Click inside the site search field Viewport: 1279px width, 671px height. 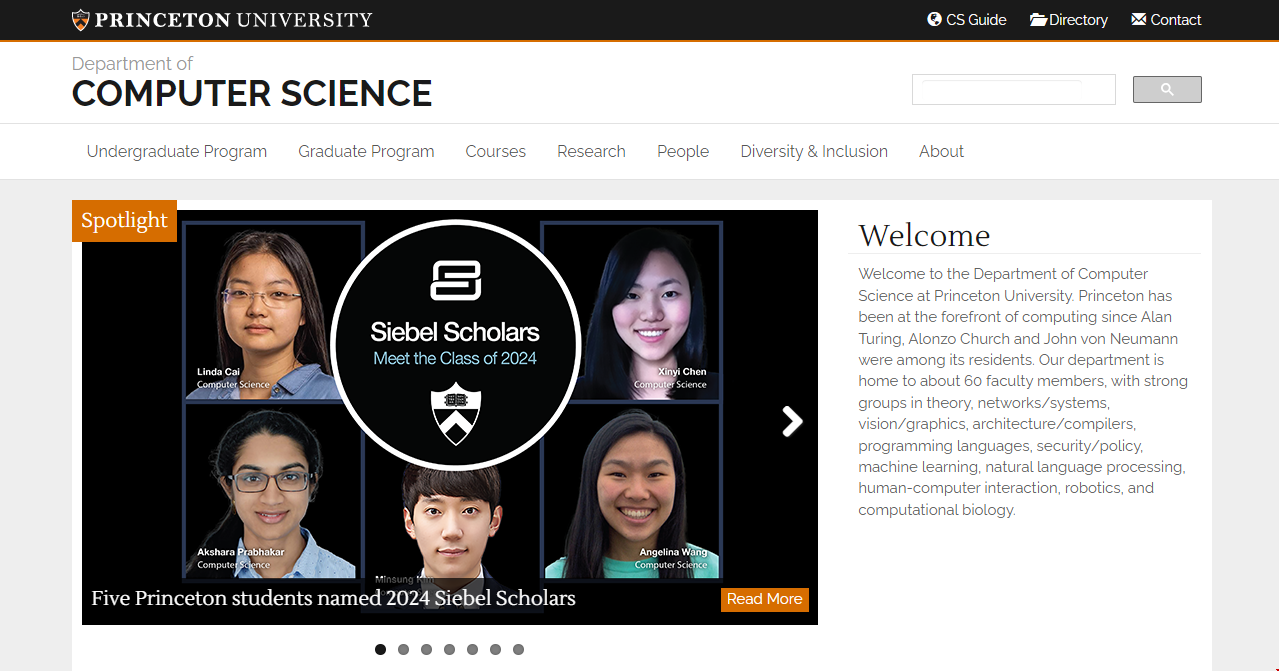[x=1013, y=89]
